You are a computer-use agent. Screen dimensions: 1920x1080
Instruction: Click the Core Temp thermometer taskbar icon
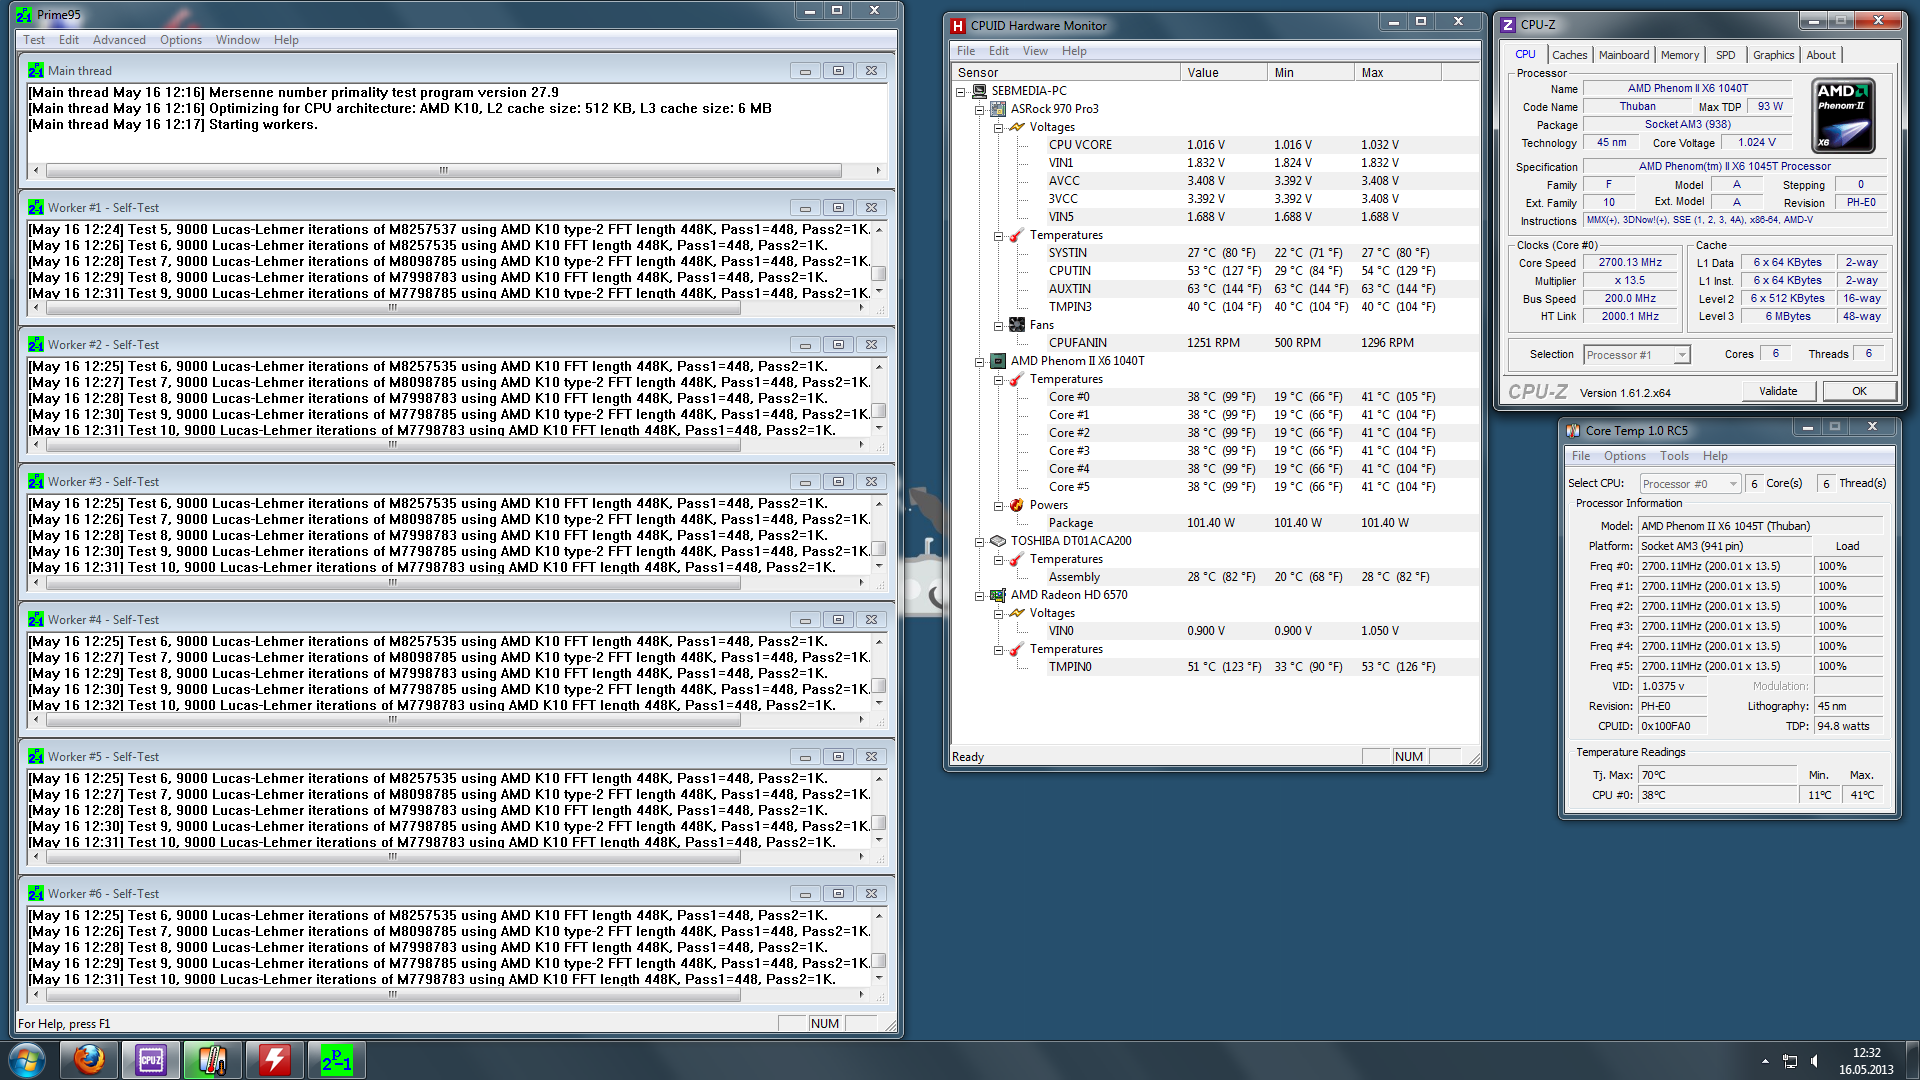coord(212,1060)
